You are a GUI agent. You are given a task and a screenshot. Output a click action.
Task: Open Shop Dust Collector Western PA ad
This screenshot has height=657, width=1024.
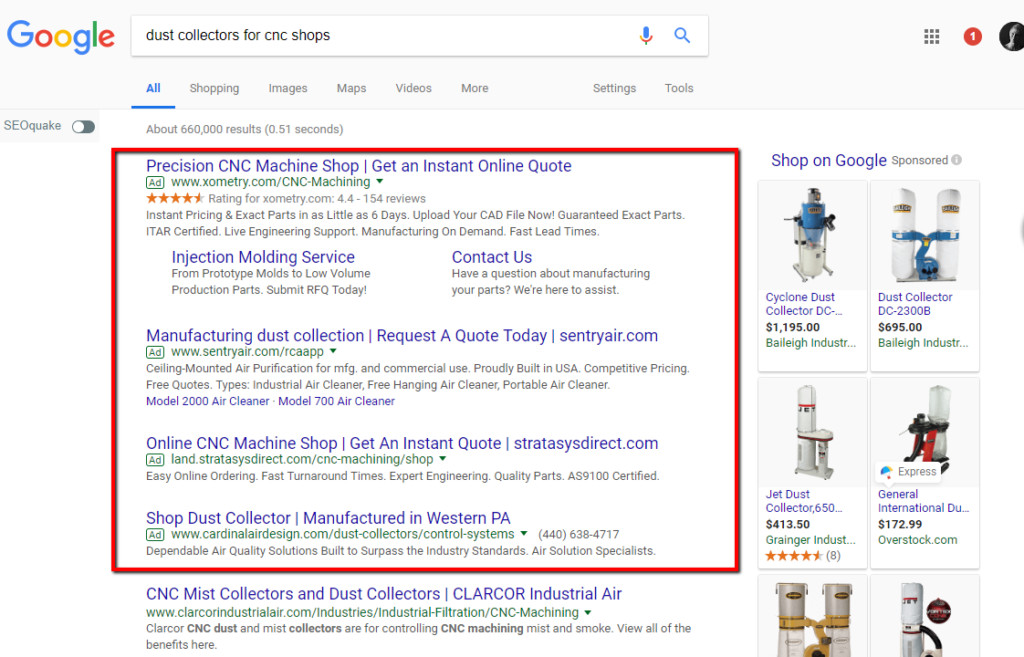coord(328,519)
